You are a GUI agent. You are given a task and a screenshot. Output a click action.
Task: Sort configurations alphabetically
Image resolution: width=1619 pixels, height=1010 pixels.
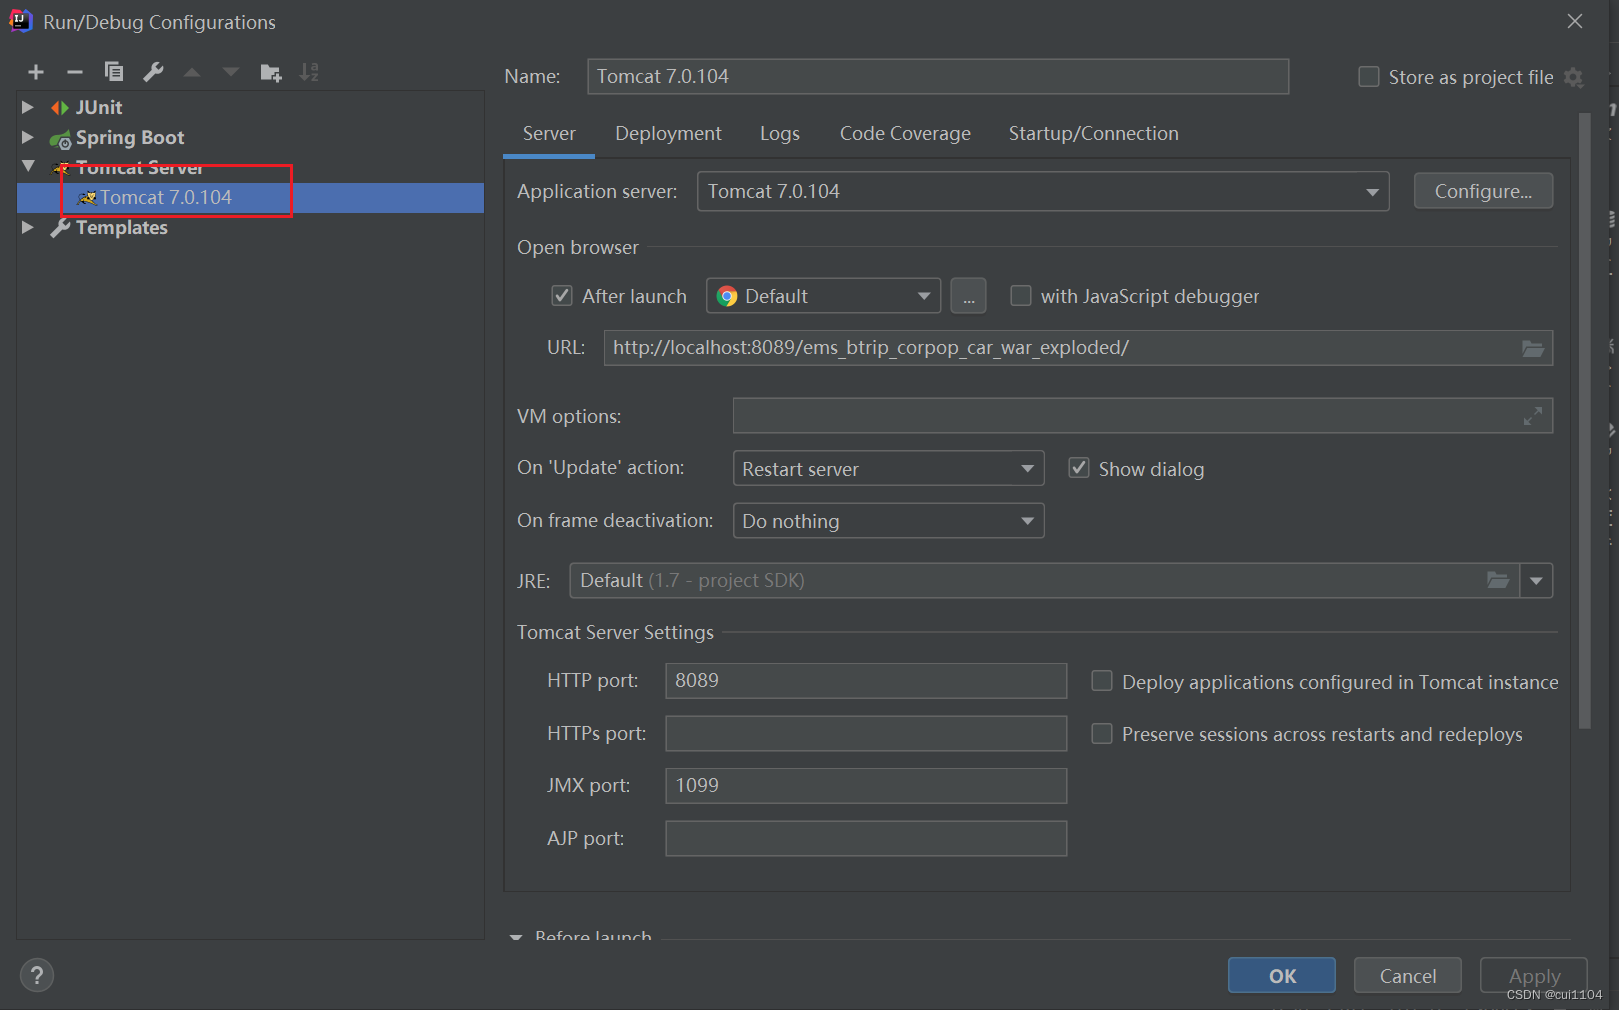pyautogui.click(x=310, y=72)
